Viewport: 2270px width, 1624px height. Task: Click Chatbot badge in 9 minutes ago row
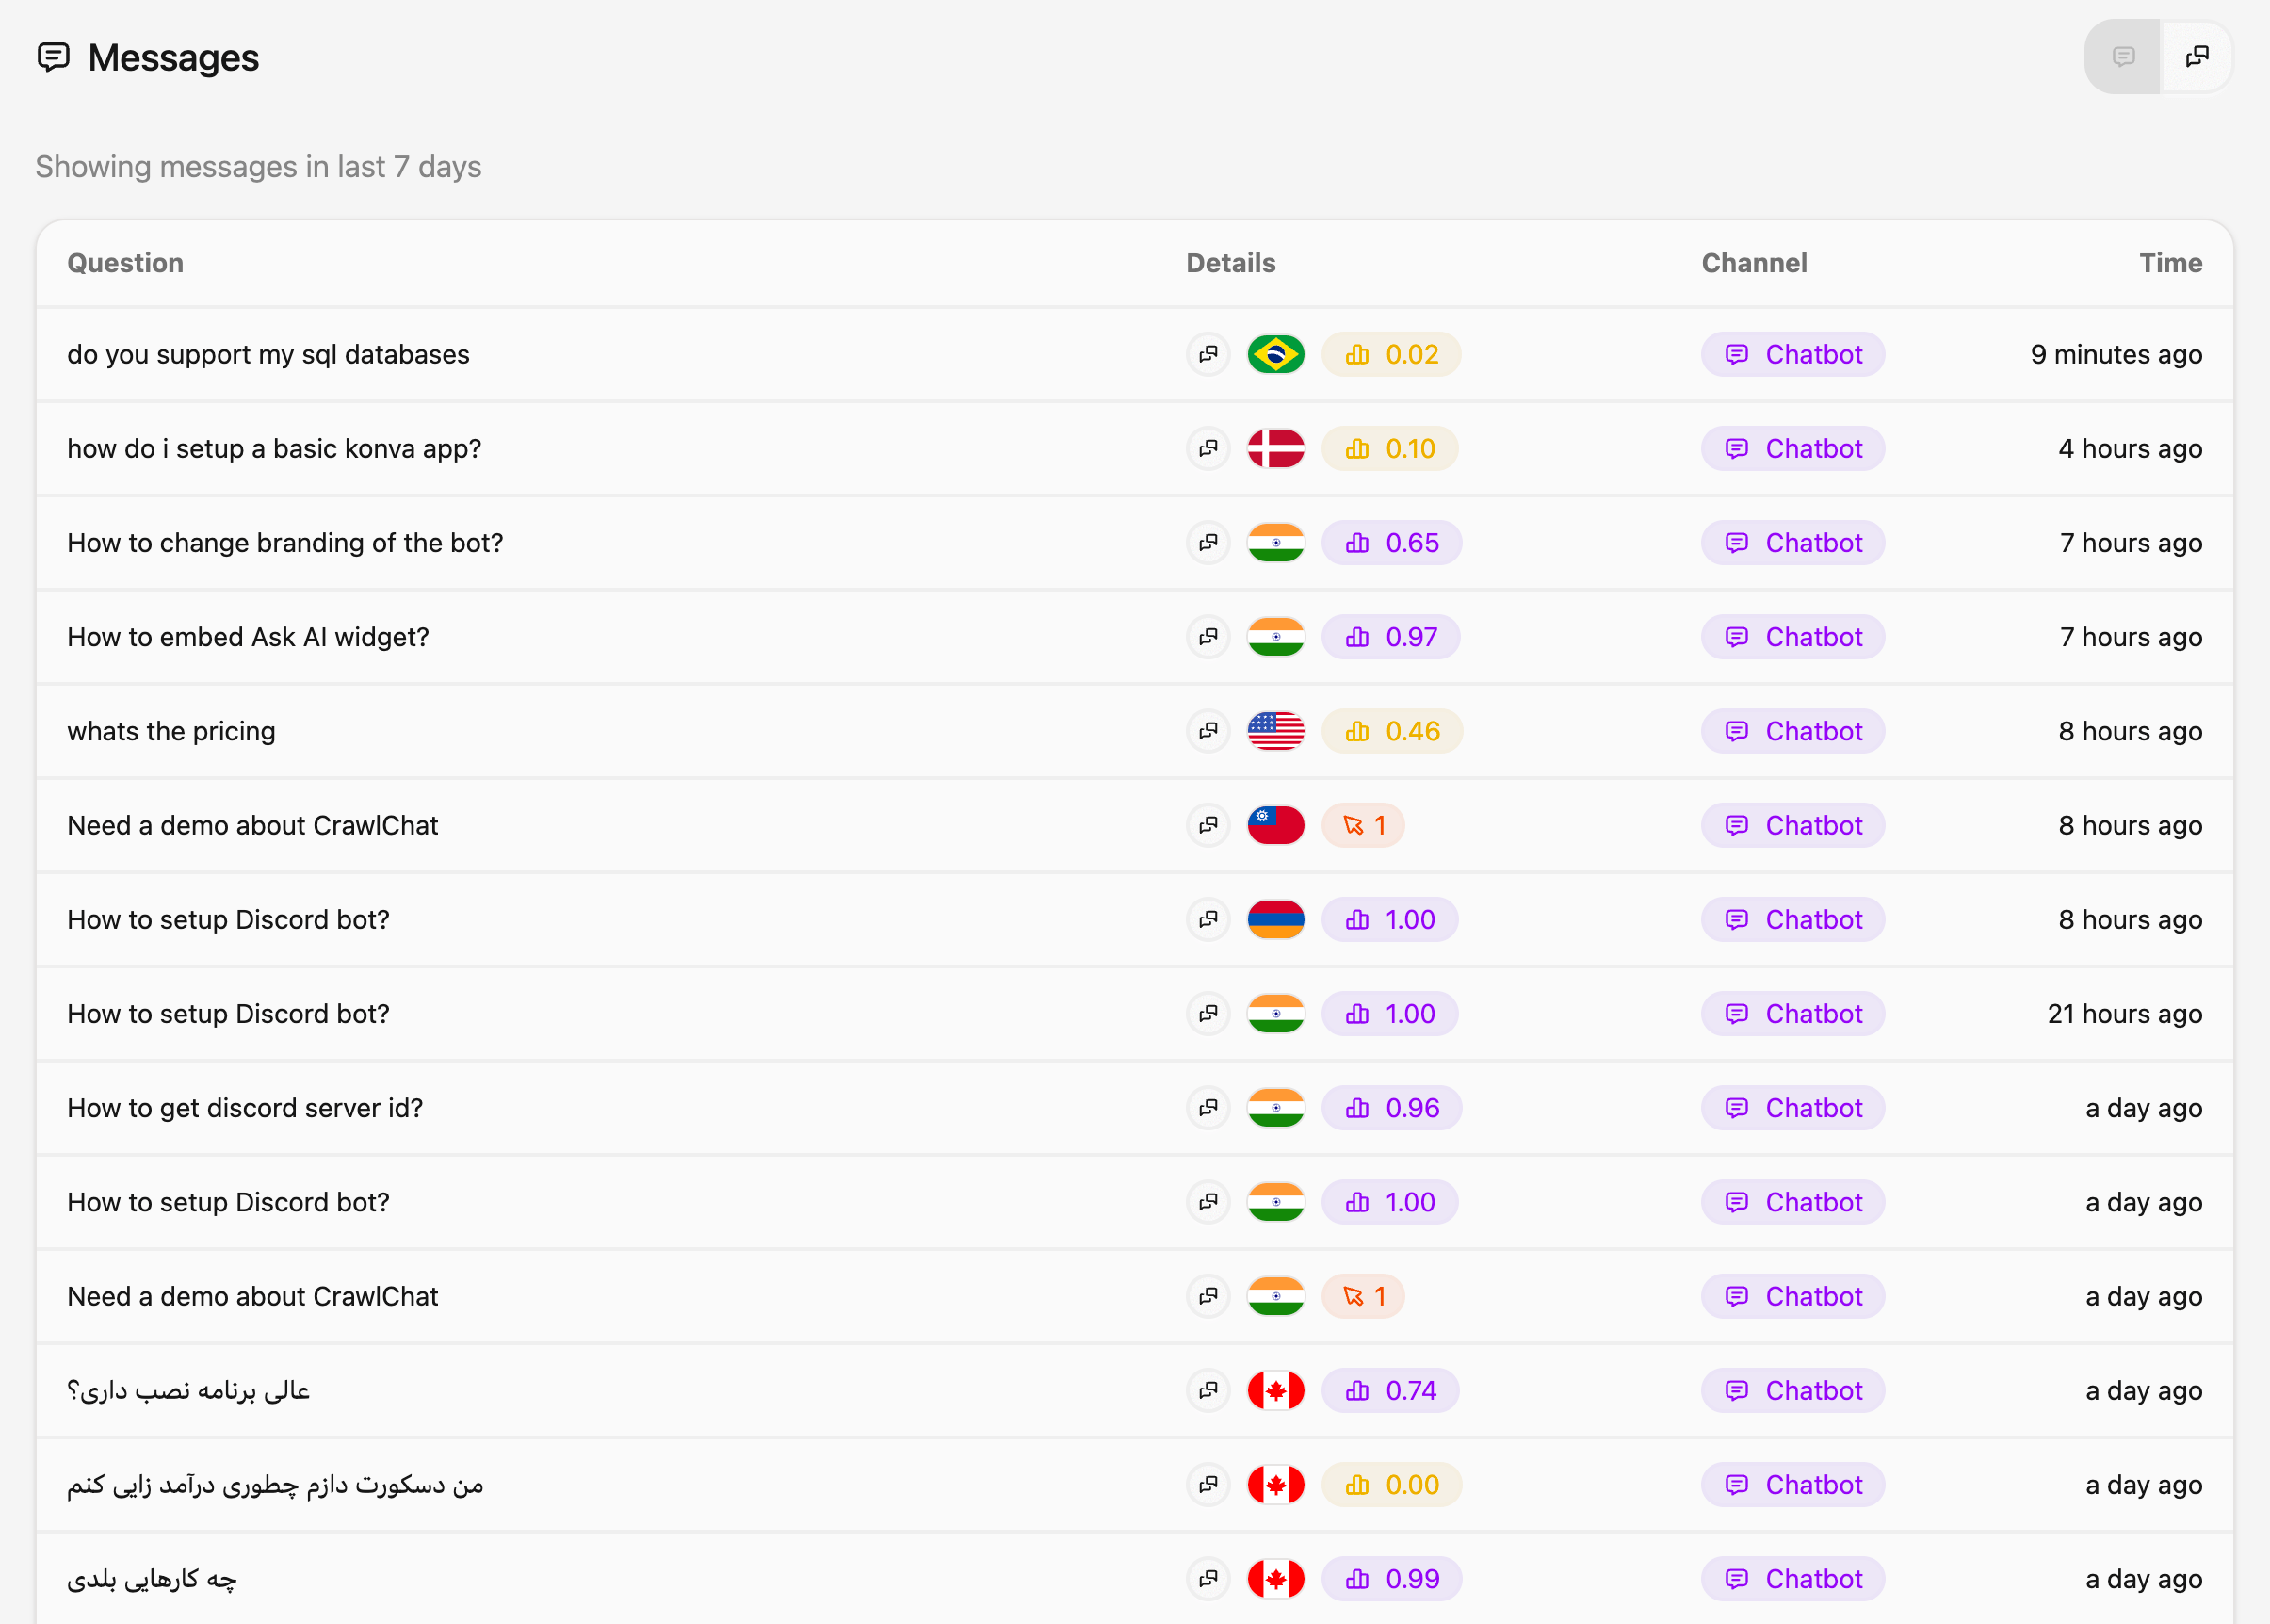tap(1793, 354)
